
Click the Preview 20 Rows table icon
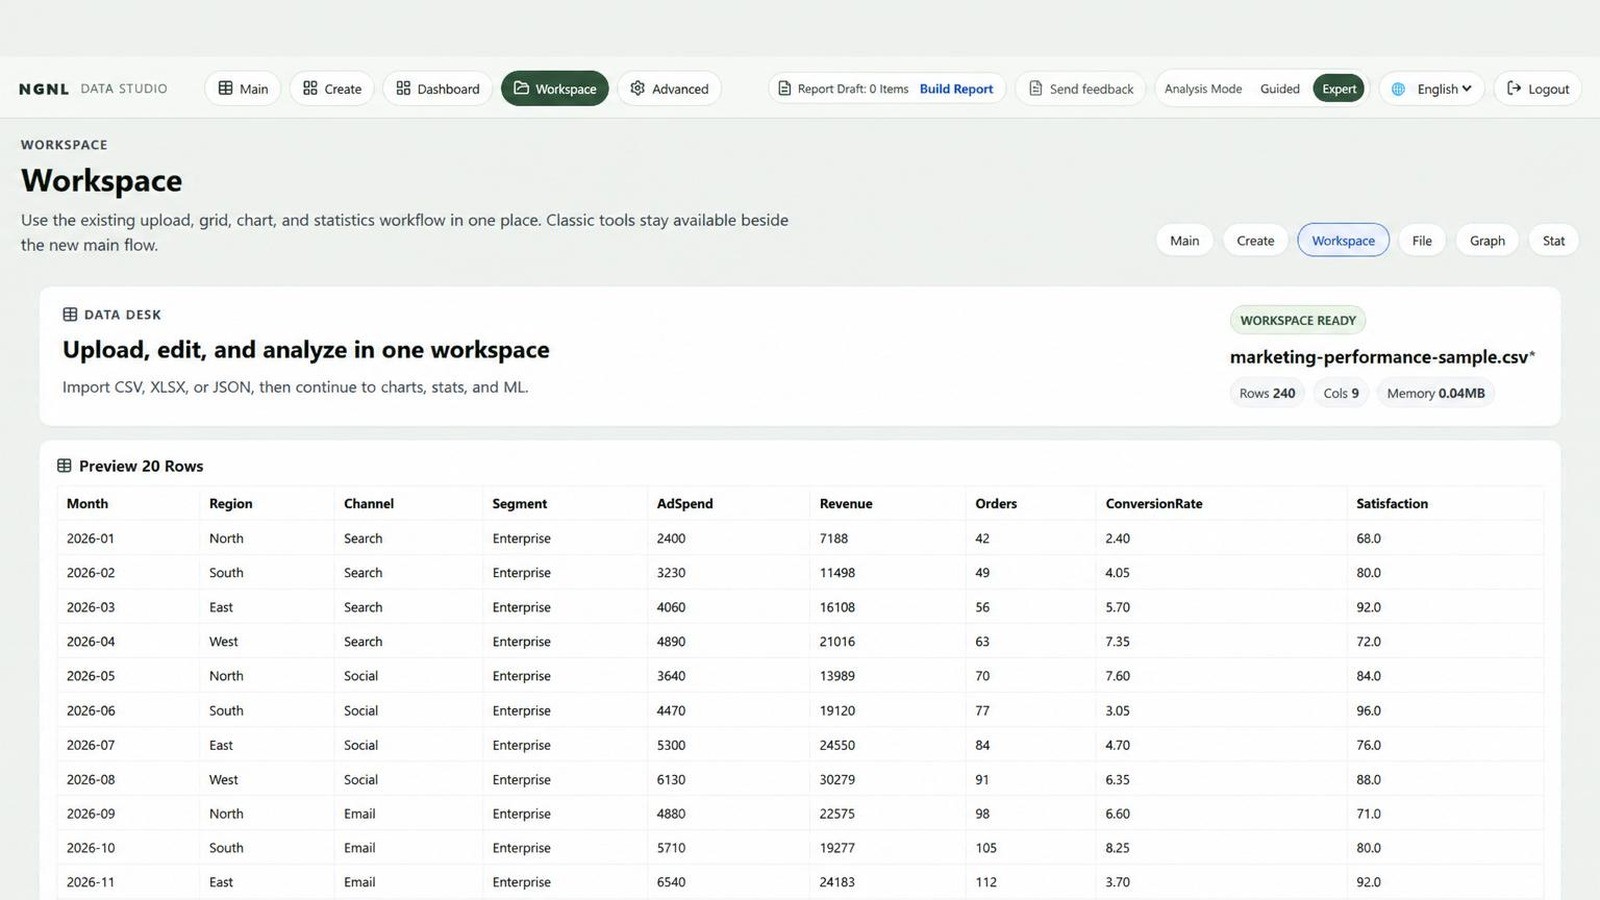click(x=64, y=466)
